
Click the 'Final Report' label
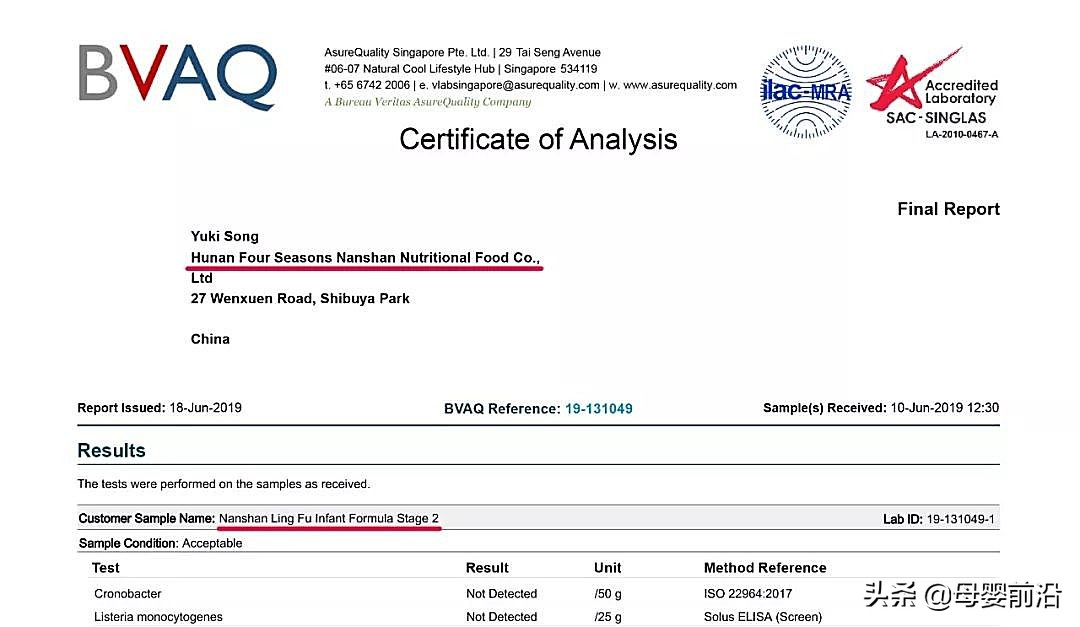pos(948,209)
